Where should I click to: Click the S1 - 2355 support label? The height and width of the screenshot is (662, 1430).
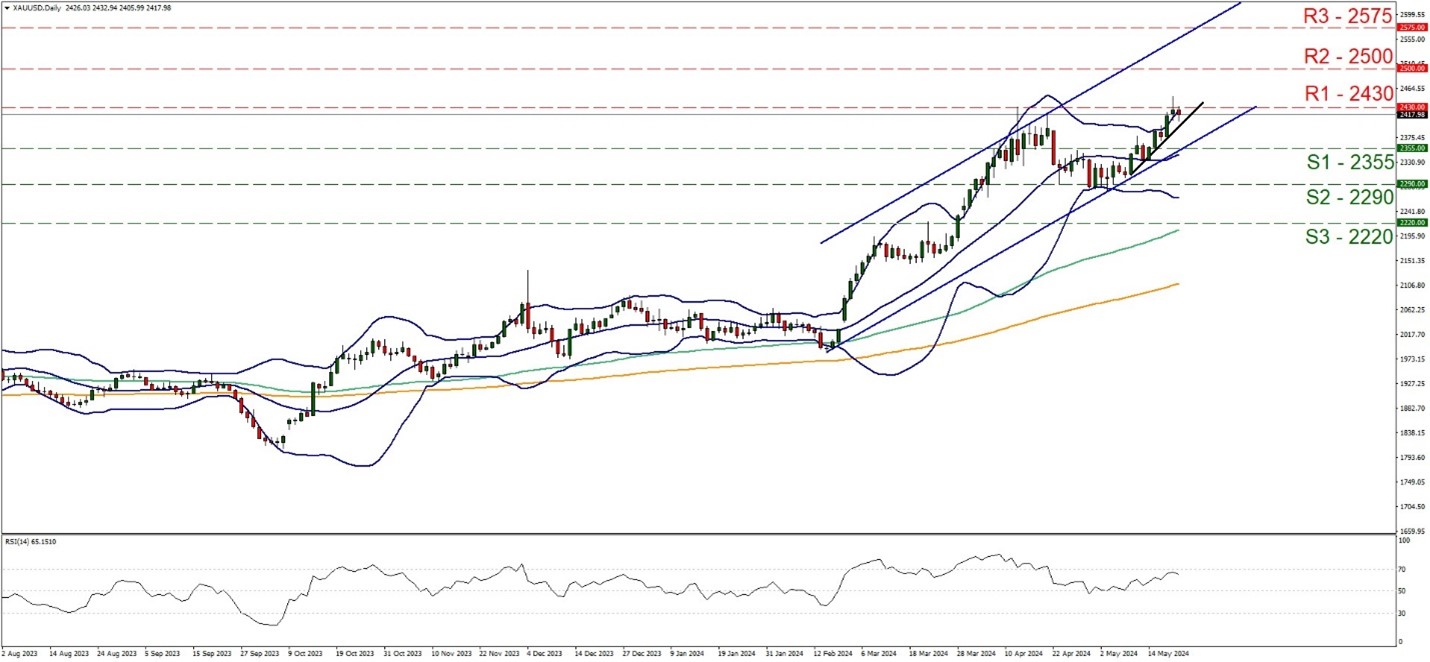pos(1349,163)
